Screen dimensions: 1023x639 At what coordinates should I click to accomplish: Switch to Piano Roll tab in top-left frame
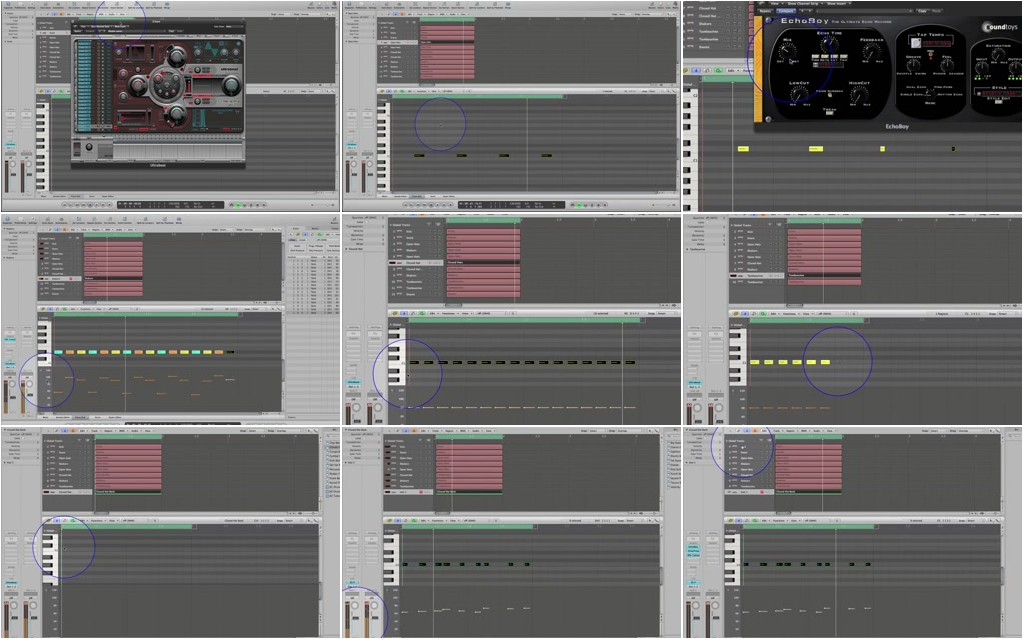coord(75,196)
